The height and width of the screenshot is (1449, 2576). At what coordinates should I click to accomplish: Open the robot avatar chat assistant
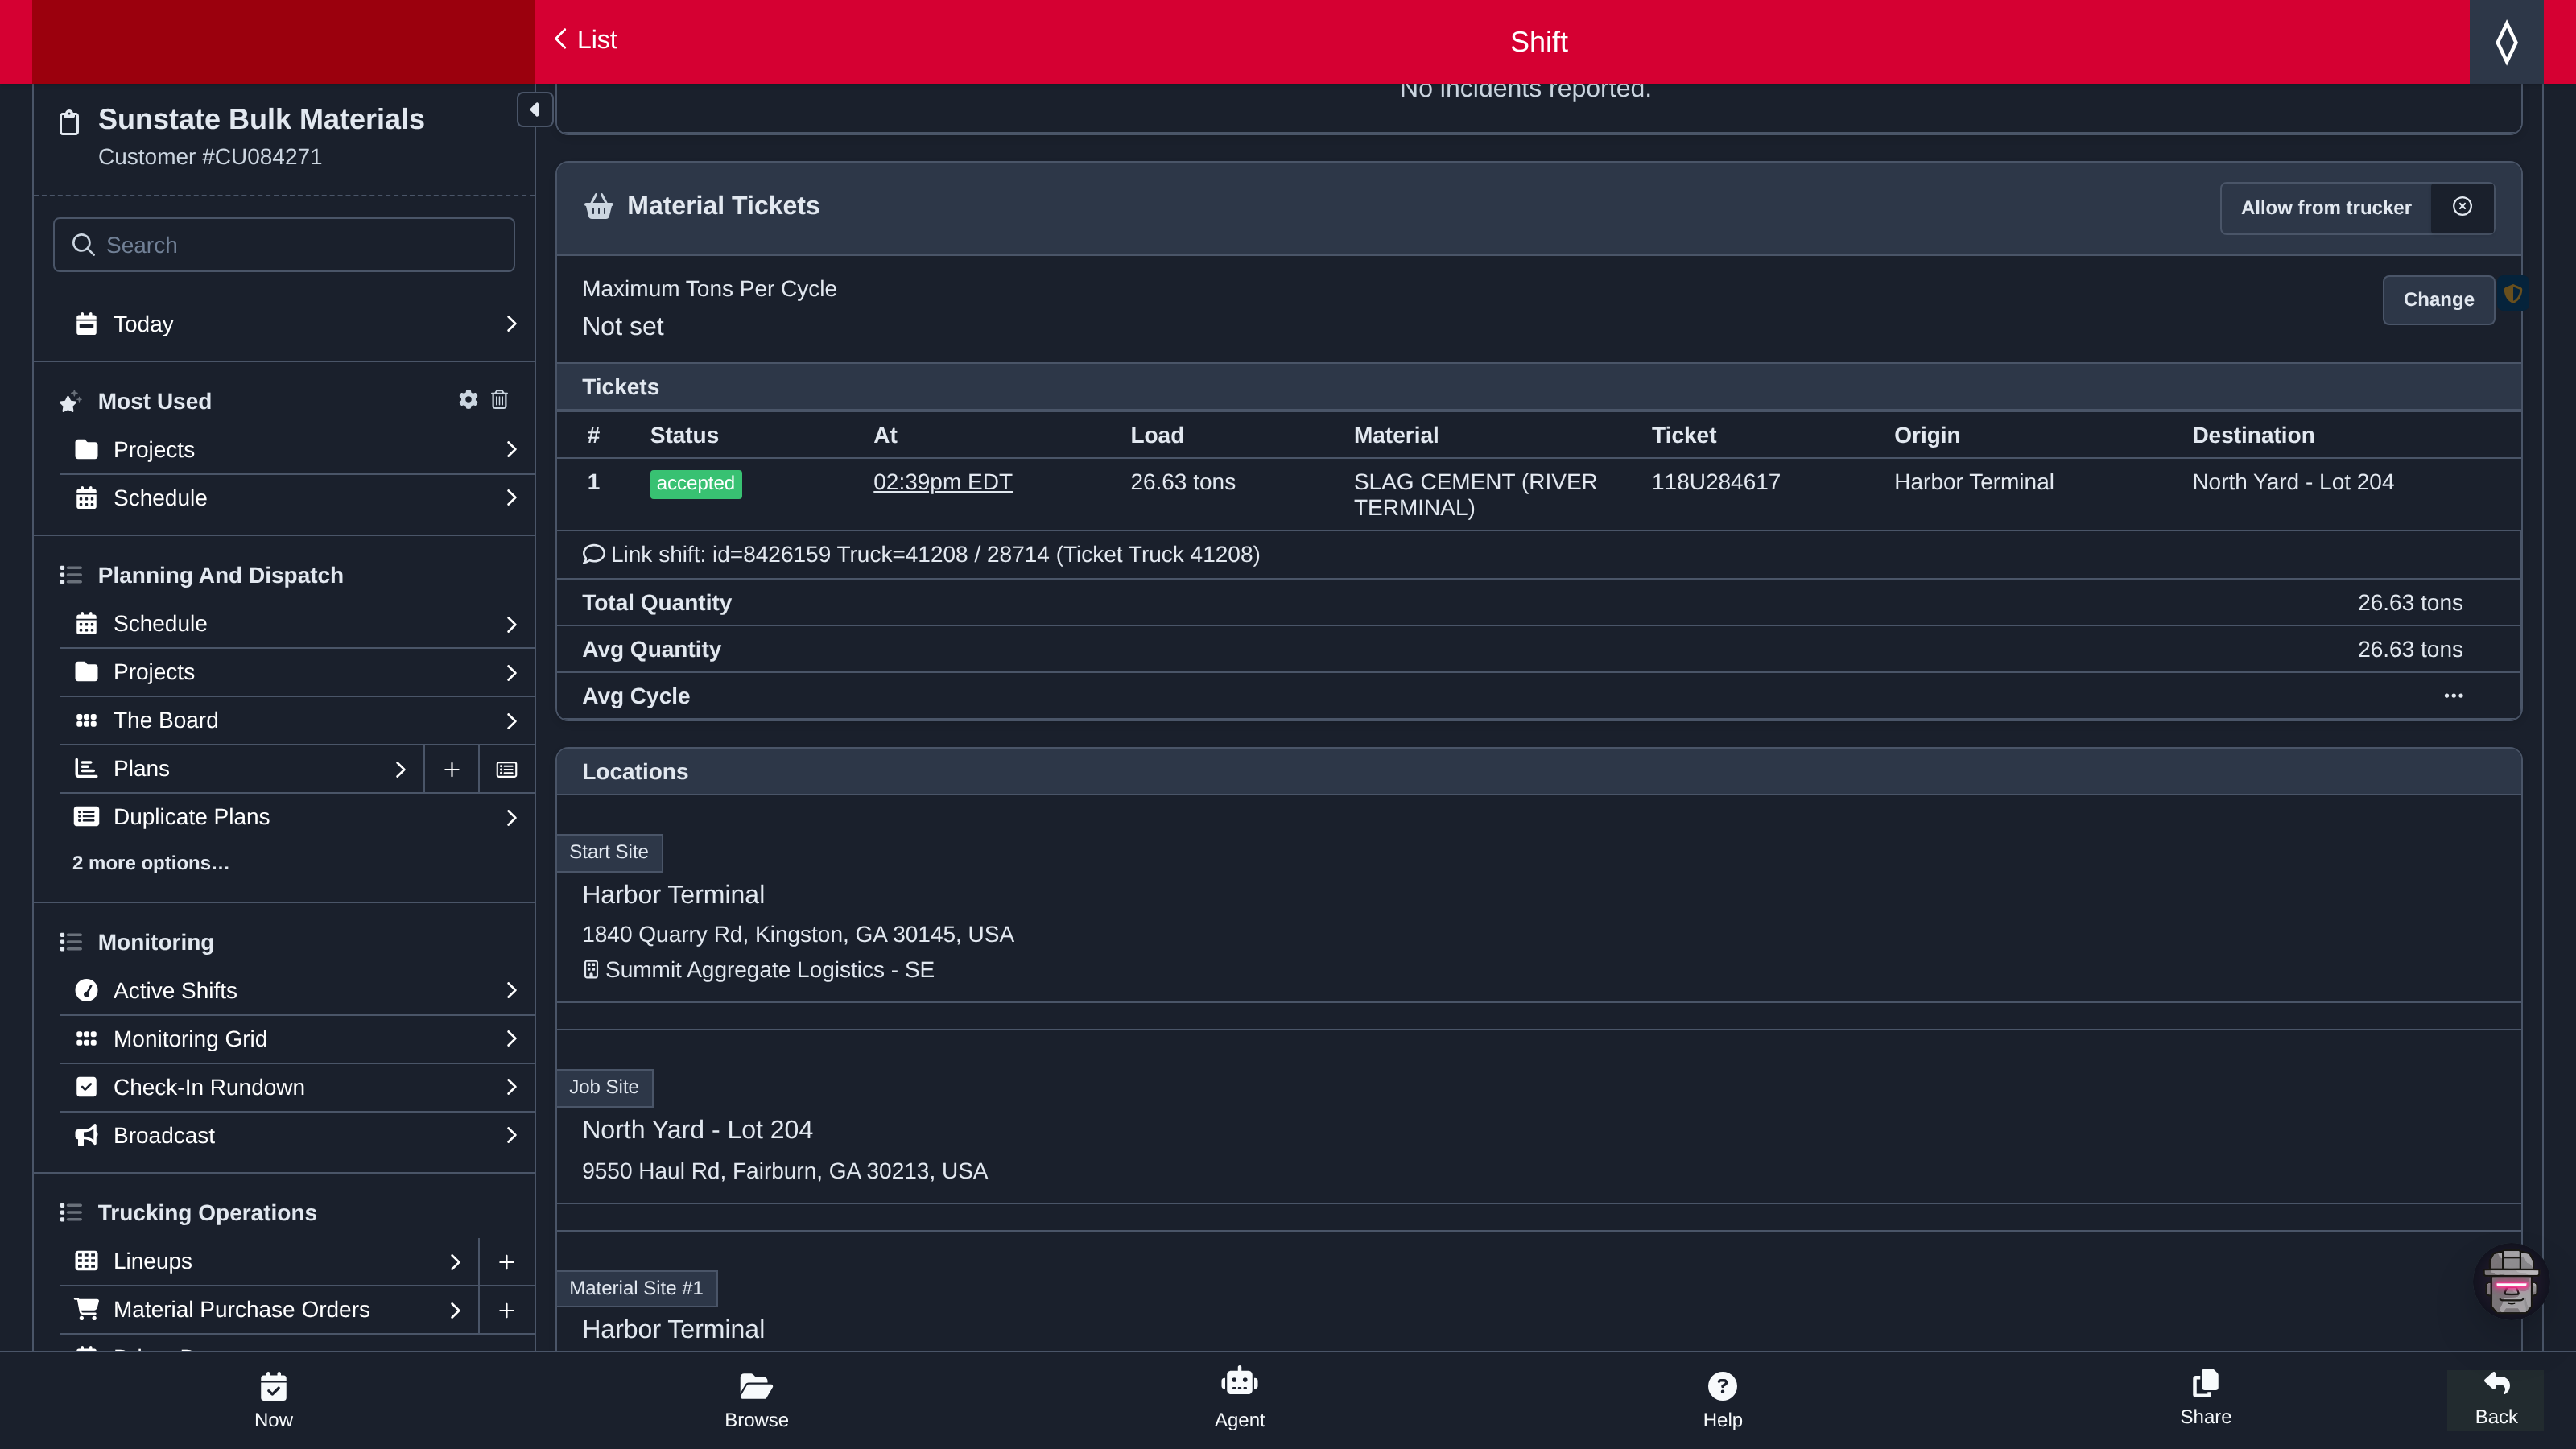[x=2511, y=1281]
